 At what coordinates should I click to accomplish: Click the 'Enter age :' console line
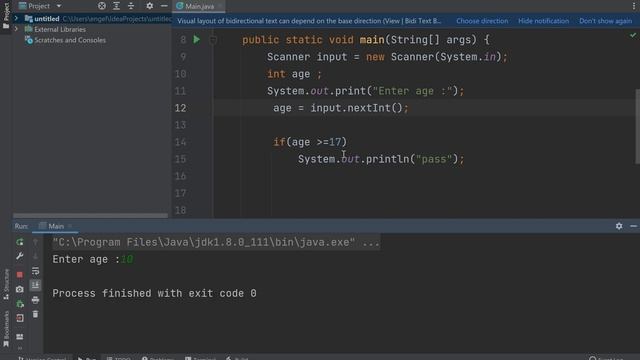coord(92,259)
